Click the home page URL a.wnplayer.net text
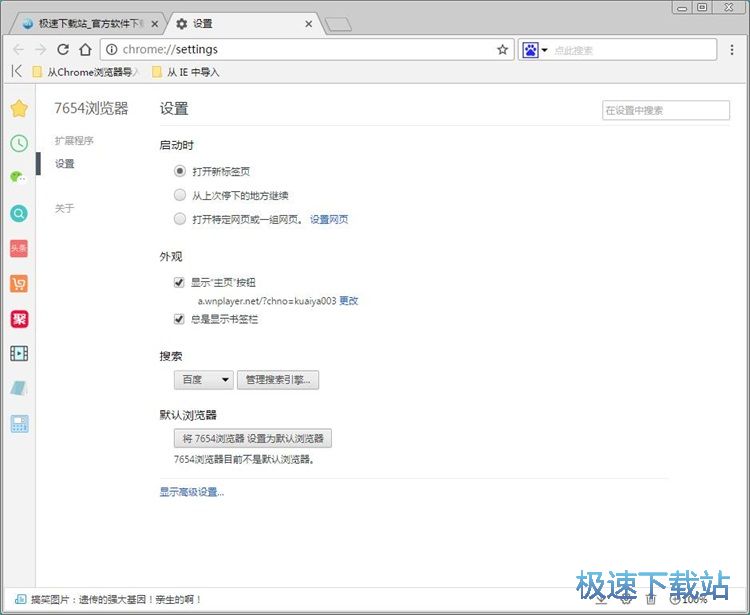 (x=267, y=301)
